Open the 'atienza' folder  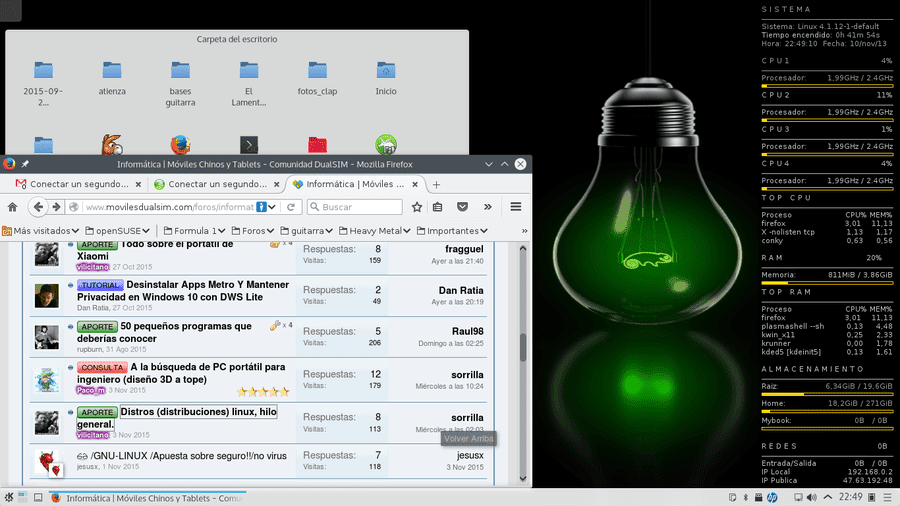(112, 78)
